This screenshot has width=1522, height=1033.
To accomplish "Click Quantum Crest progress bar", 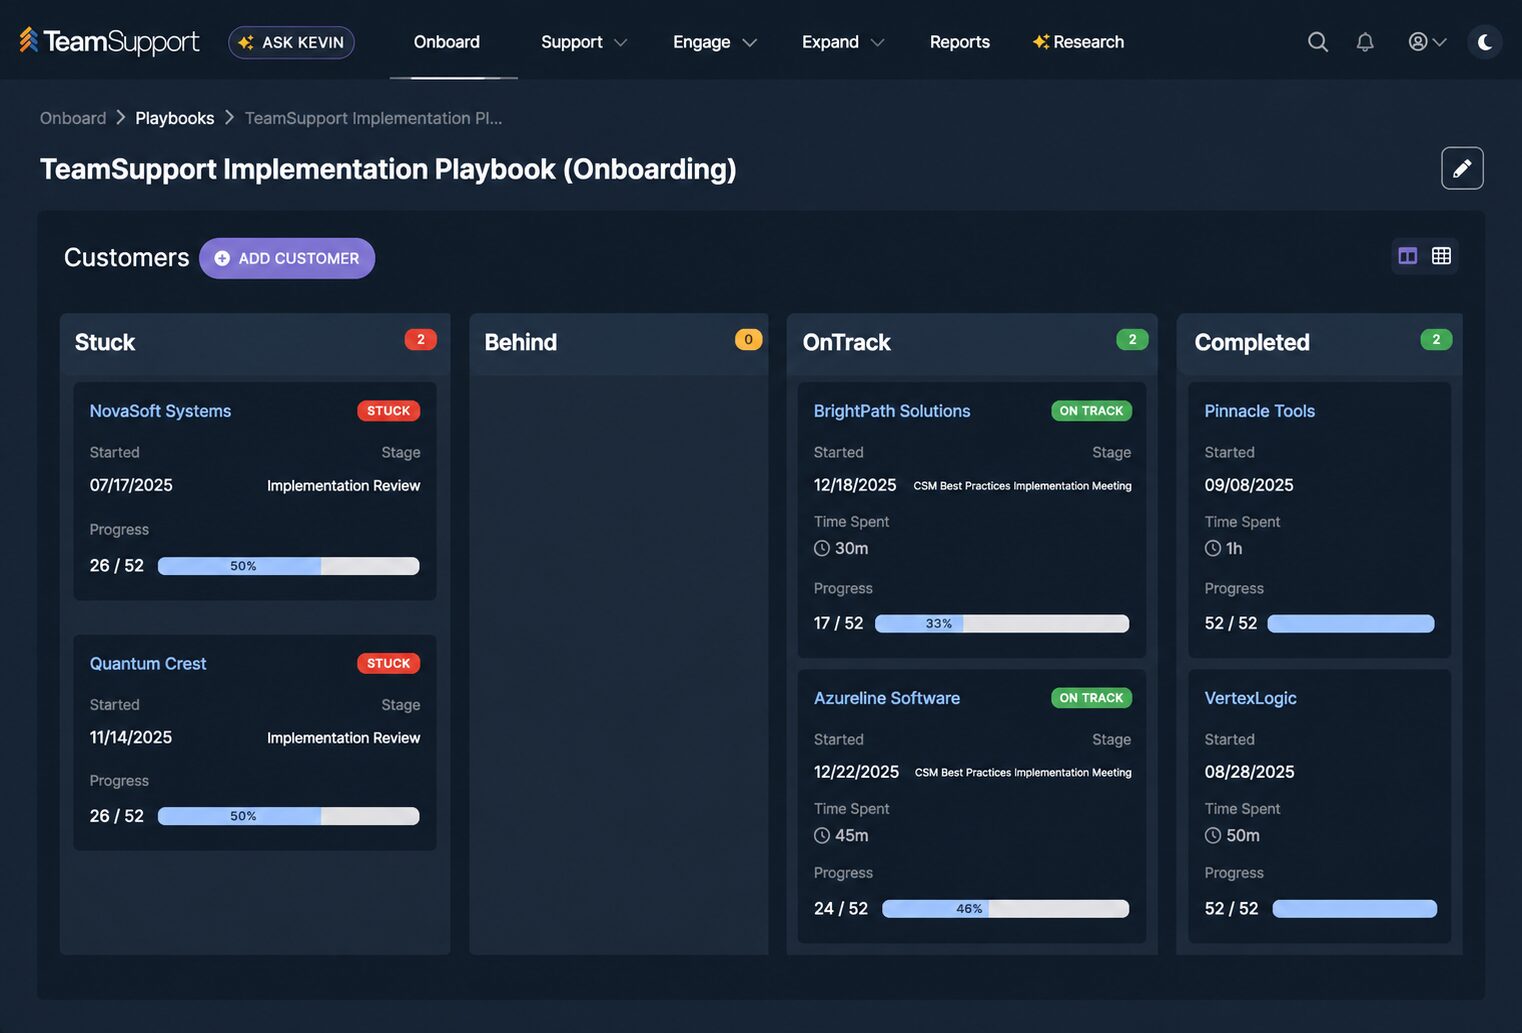I will coord(288,816).
